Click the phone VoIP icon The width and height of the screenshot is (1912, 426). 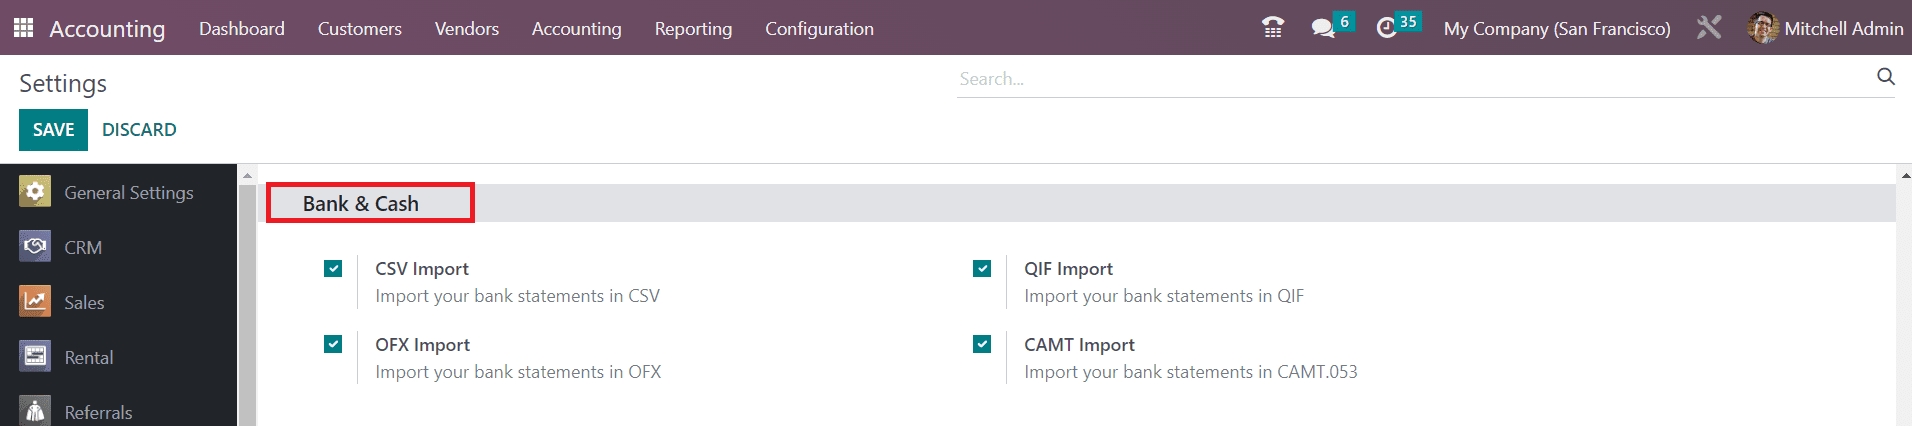click(1273, 28)
